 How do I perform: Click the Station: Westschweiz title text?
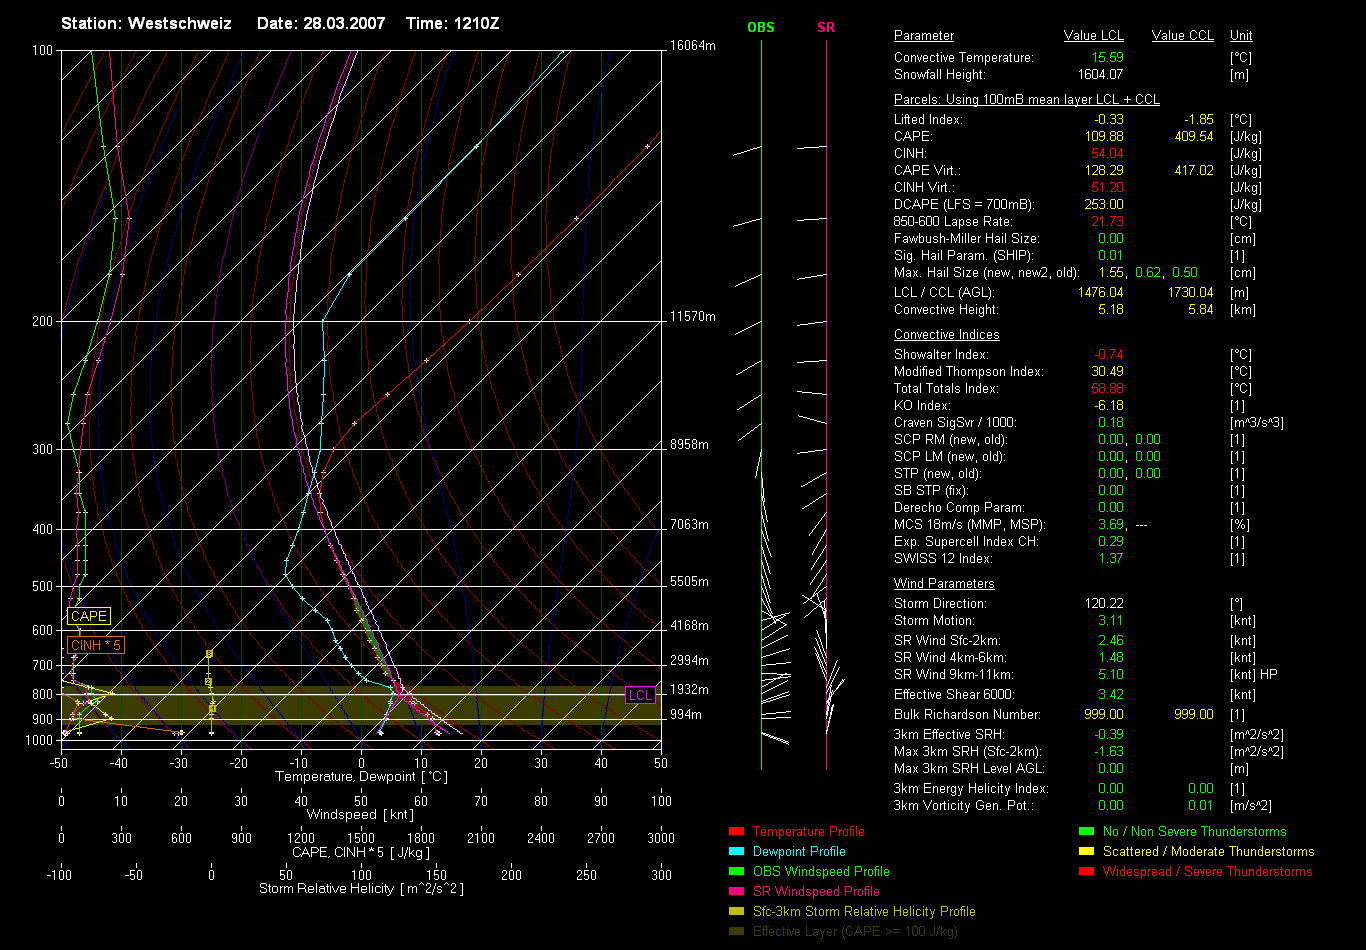[x=146, y=23]
